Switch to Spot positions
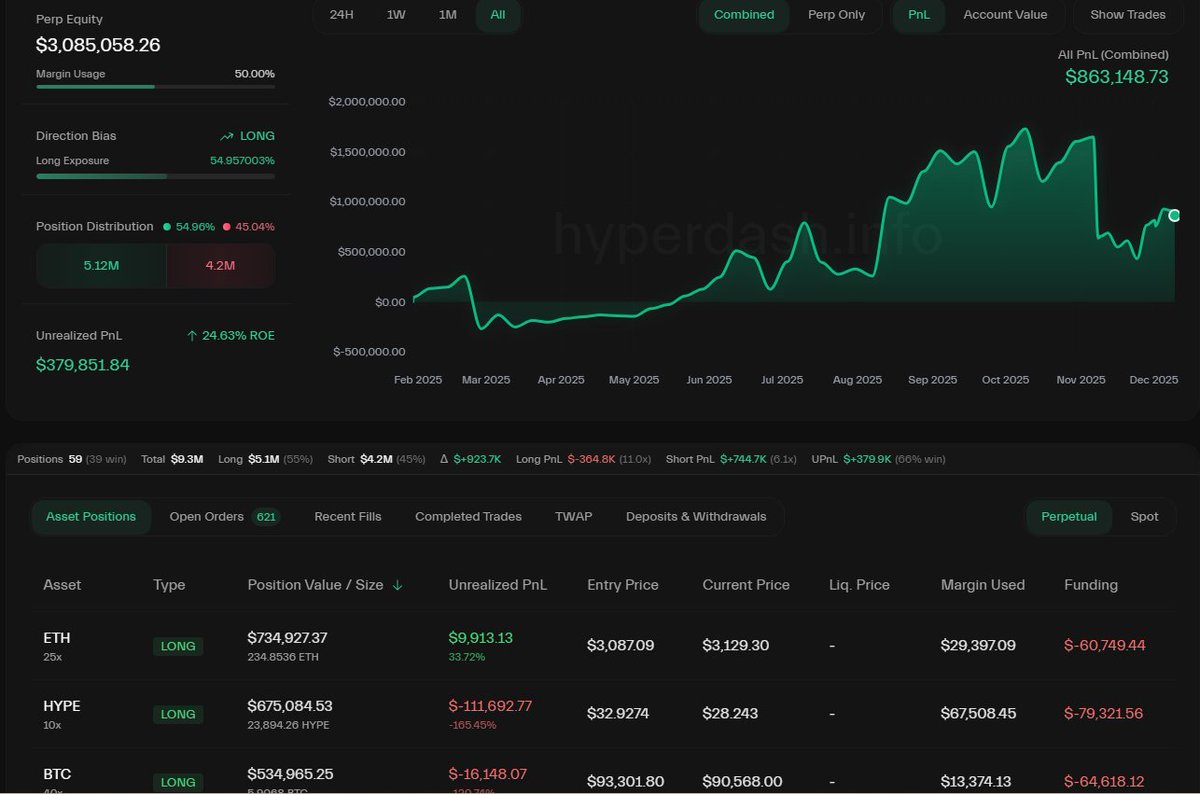 [x=1144, y=517]
